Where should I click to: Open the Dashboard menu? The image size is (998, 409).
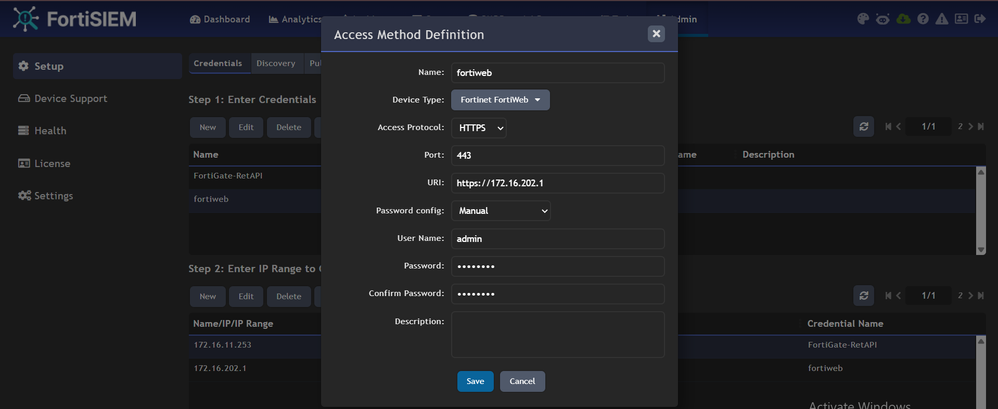click(x=219, y=19)
